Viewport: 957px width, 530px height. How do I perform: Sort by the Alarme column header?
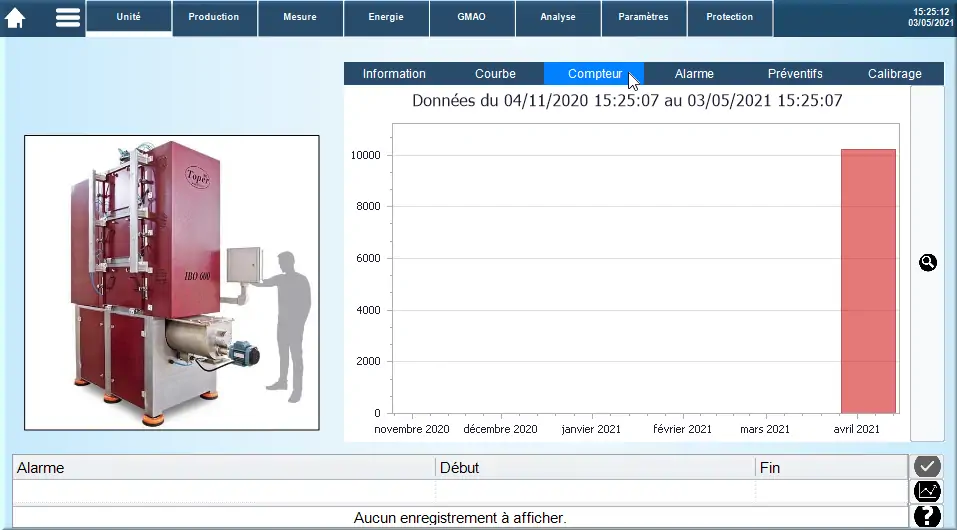click(x=224, y=468)
